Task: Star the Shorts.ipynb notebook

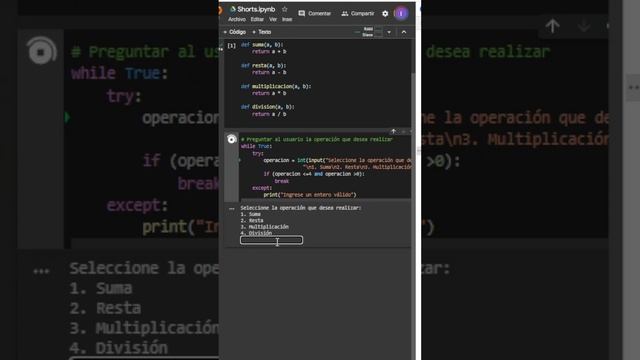Action: click(x=284, y=9)
